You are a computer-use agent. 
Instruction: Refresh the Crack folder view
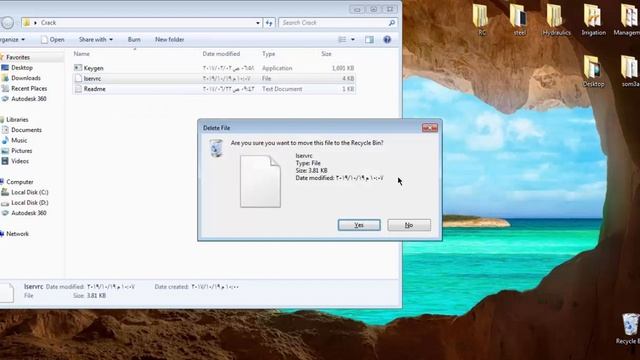point(269,23)
